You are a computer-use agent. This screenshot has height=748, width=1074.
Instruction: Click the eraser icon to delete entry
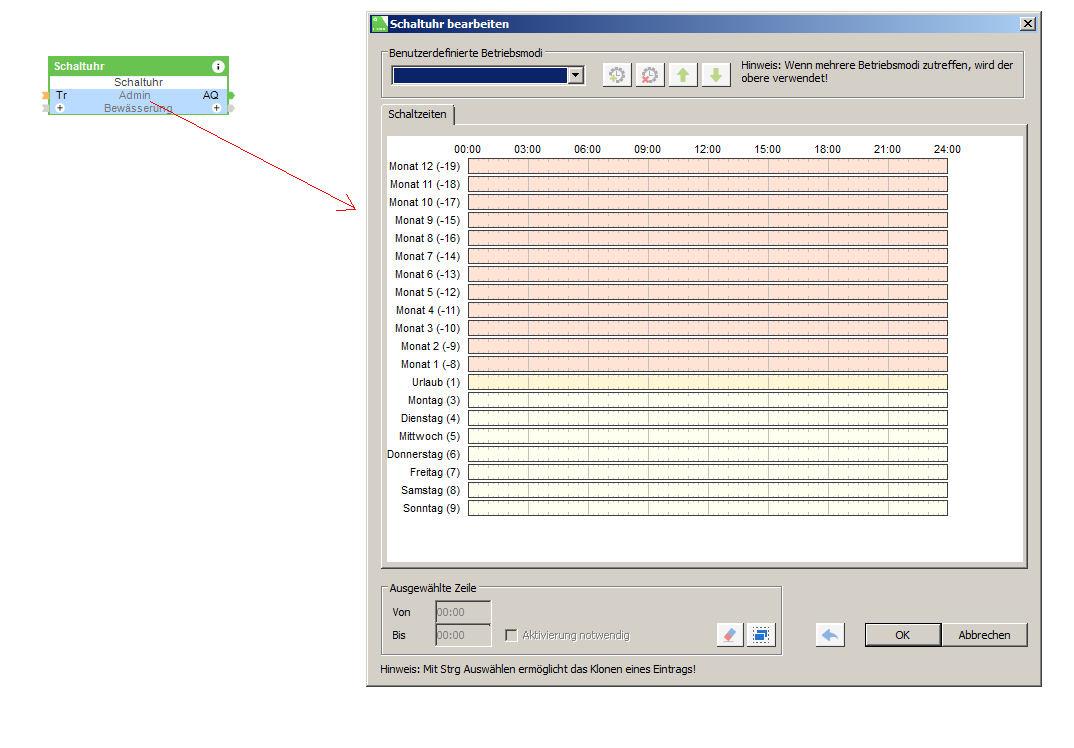click(x=730, y=635)
